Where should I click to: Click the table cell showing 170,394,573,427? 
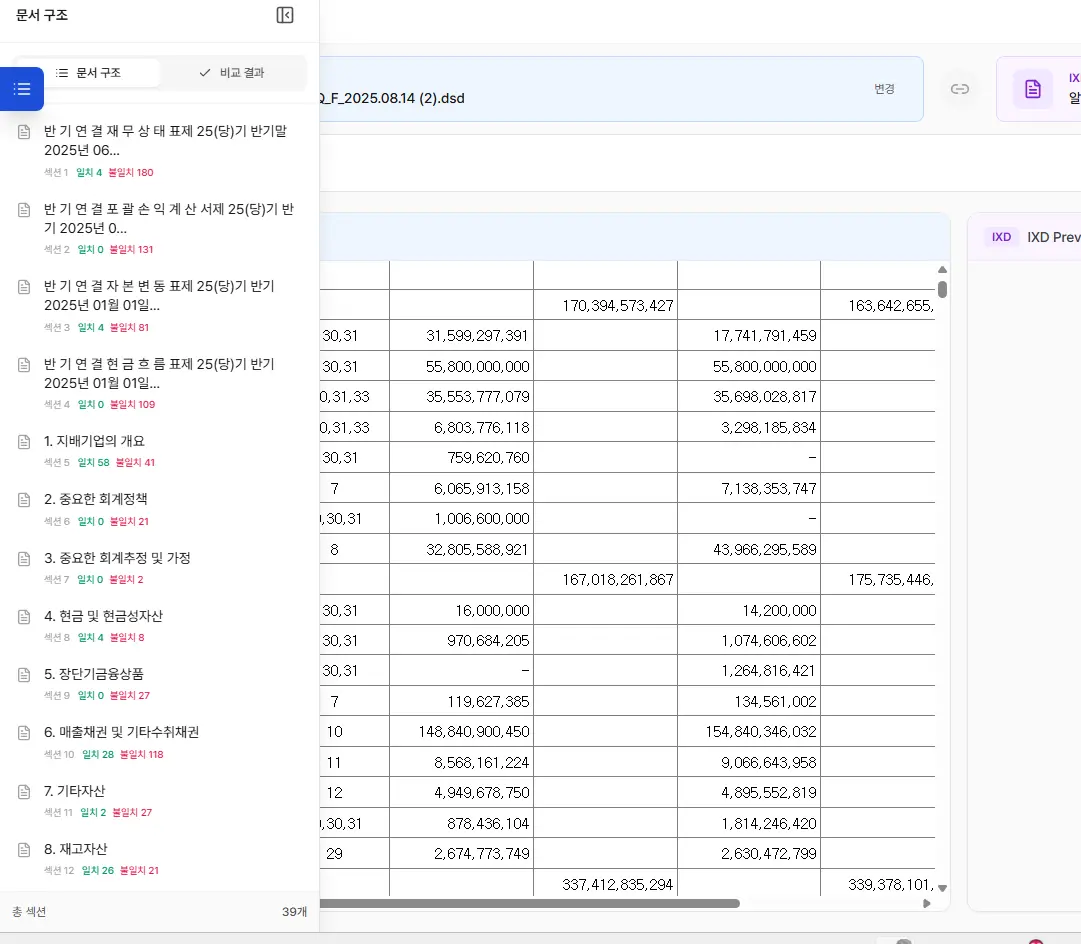[604, 305]
